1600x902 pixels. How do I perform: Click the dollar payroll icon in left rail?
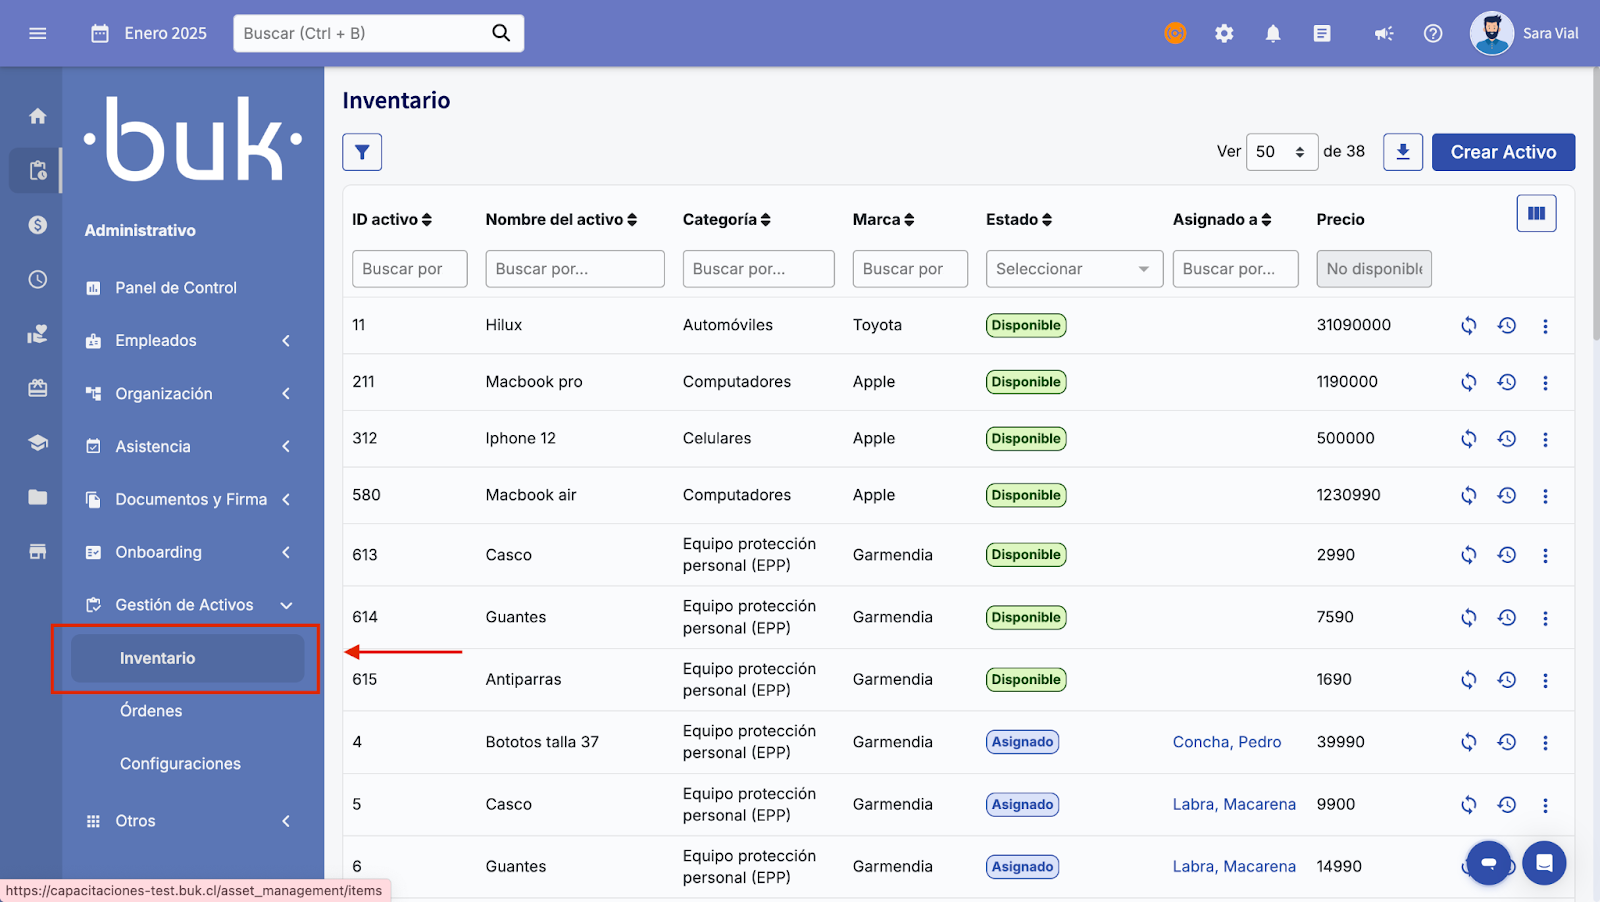(38, 225)
